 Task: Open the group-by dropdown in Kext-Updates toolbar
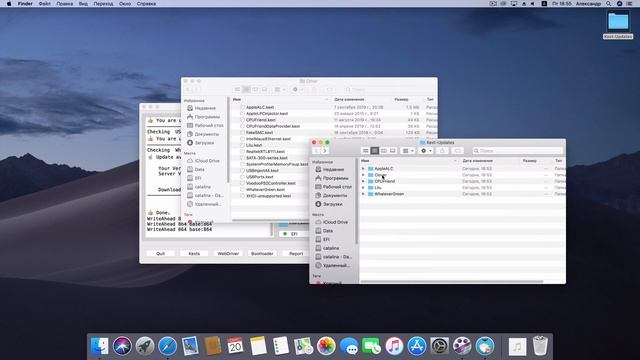pyautogui.click(x=408, y=151)
